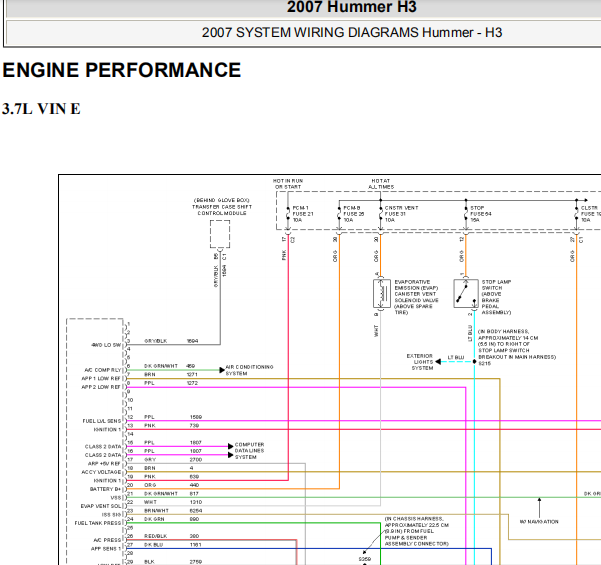Image resolution: width=601 pixels, height=565 pixels.
Task: Click the "RED/BLK" wire color on pin 26
Action: (155, 536)
